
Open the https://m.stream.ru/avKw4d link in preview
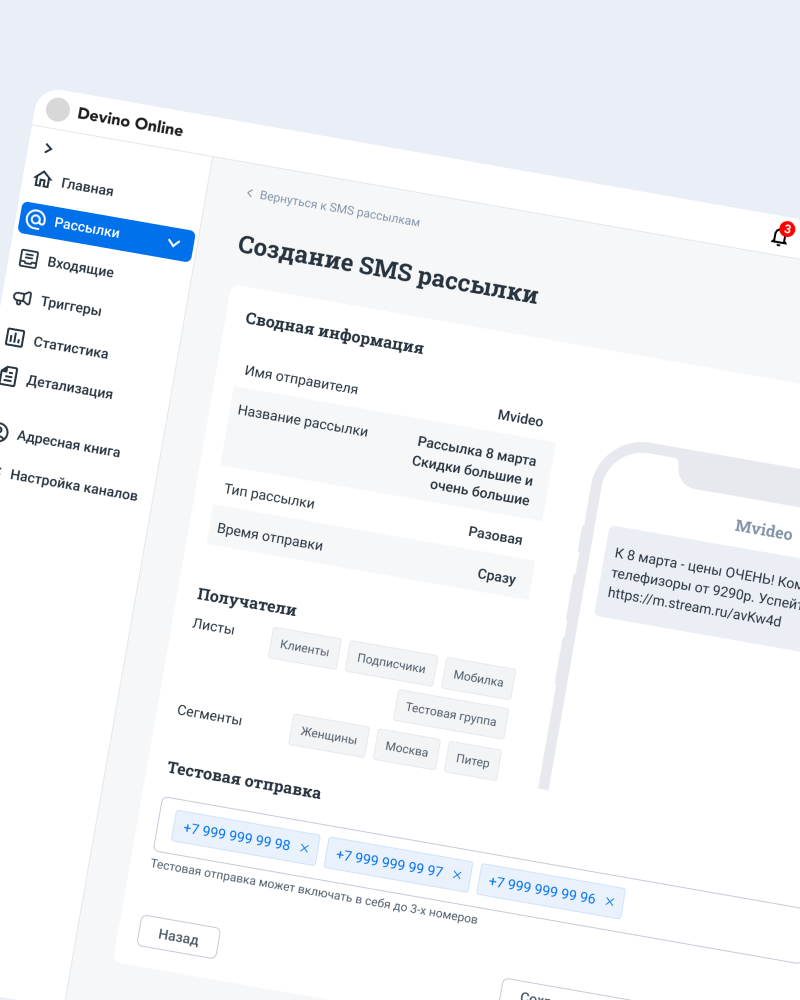694,607
